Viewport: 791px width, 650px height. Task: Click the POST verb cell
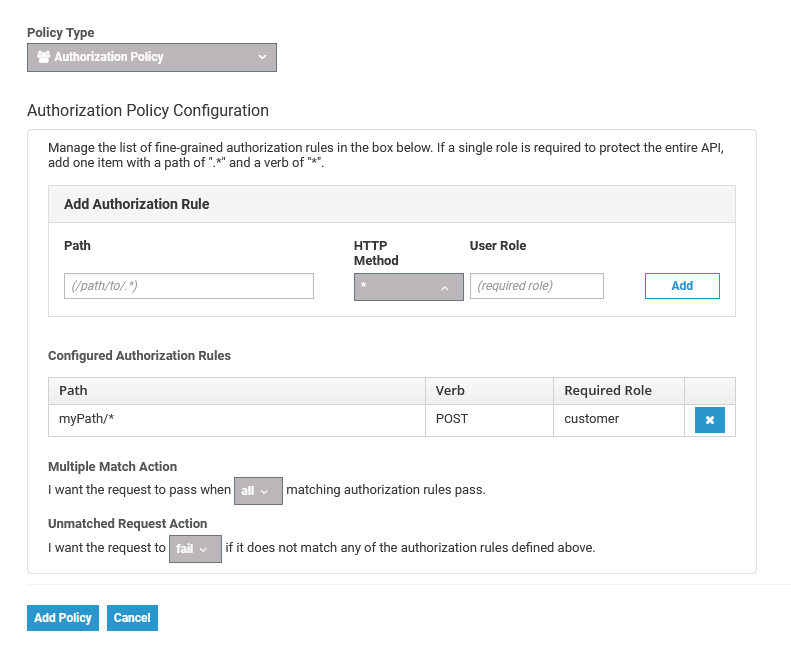452,419
